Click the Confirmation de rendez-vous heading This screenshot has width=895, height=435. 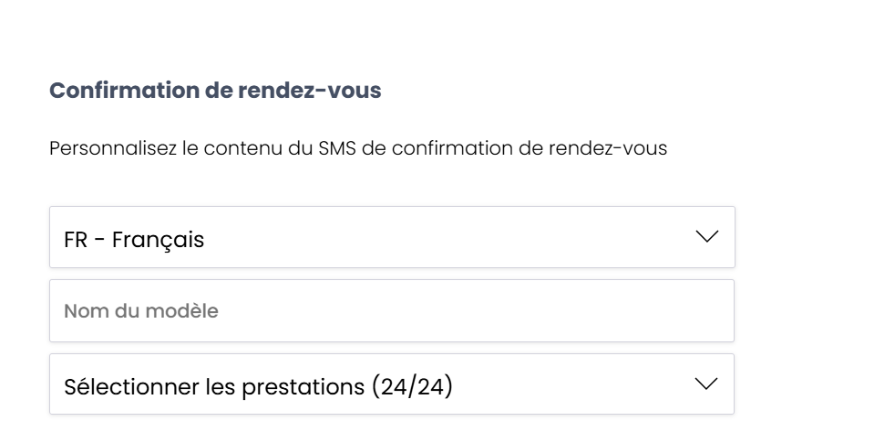[215, 91]
